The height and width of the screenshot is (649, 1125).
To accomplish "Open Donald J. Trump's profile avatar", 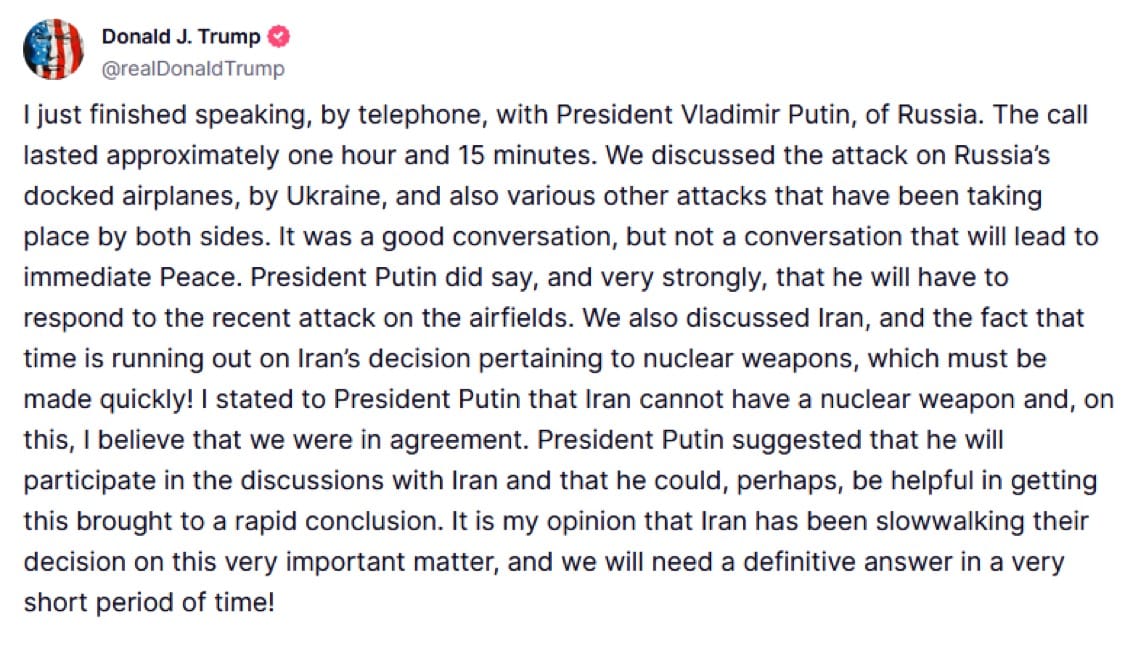I will pyautogui.click(x=54, y=49).
